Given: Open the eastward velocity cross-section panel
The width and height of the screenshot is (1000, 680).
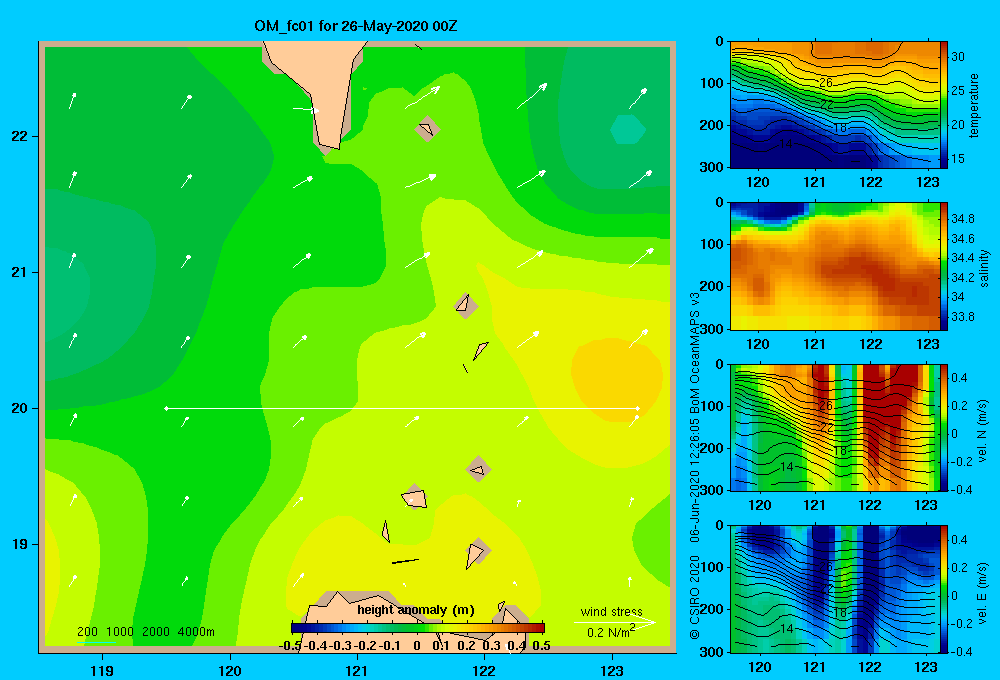Looking at the screenshot, I should 835,589.
